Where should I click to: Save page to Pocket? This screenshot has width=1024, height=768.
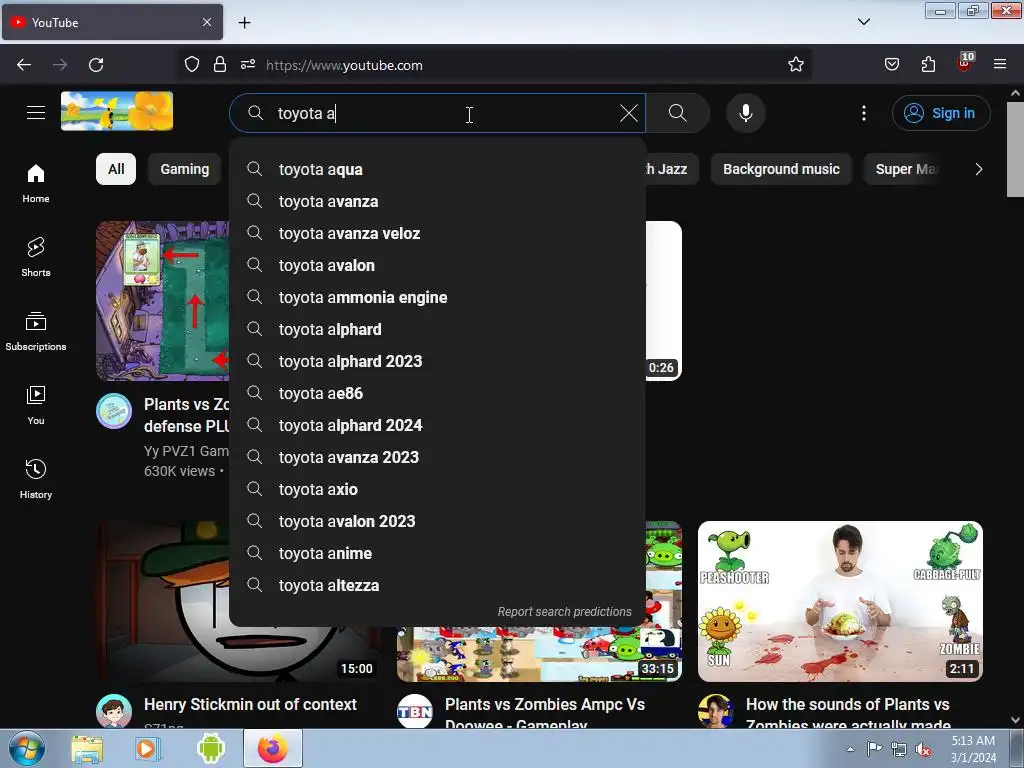pyautogui.click(x=891, y=65)
